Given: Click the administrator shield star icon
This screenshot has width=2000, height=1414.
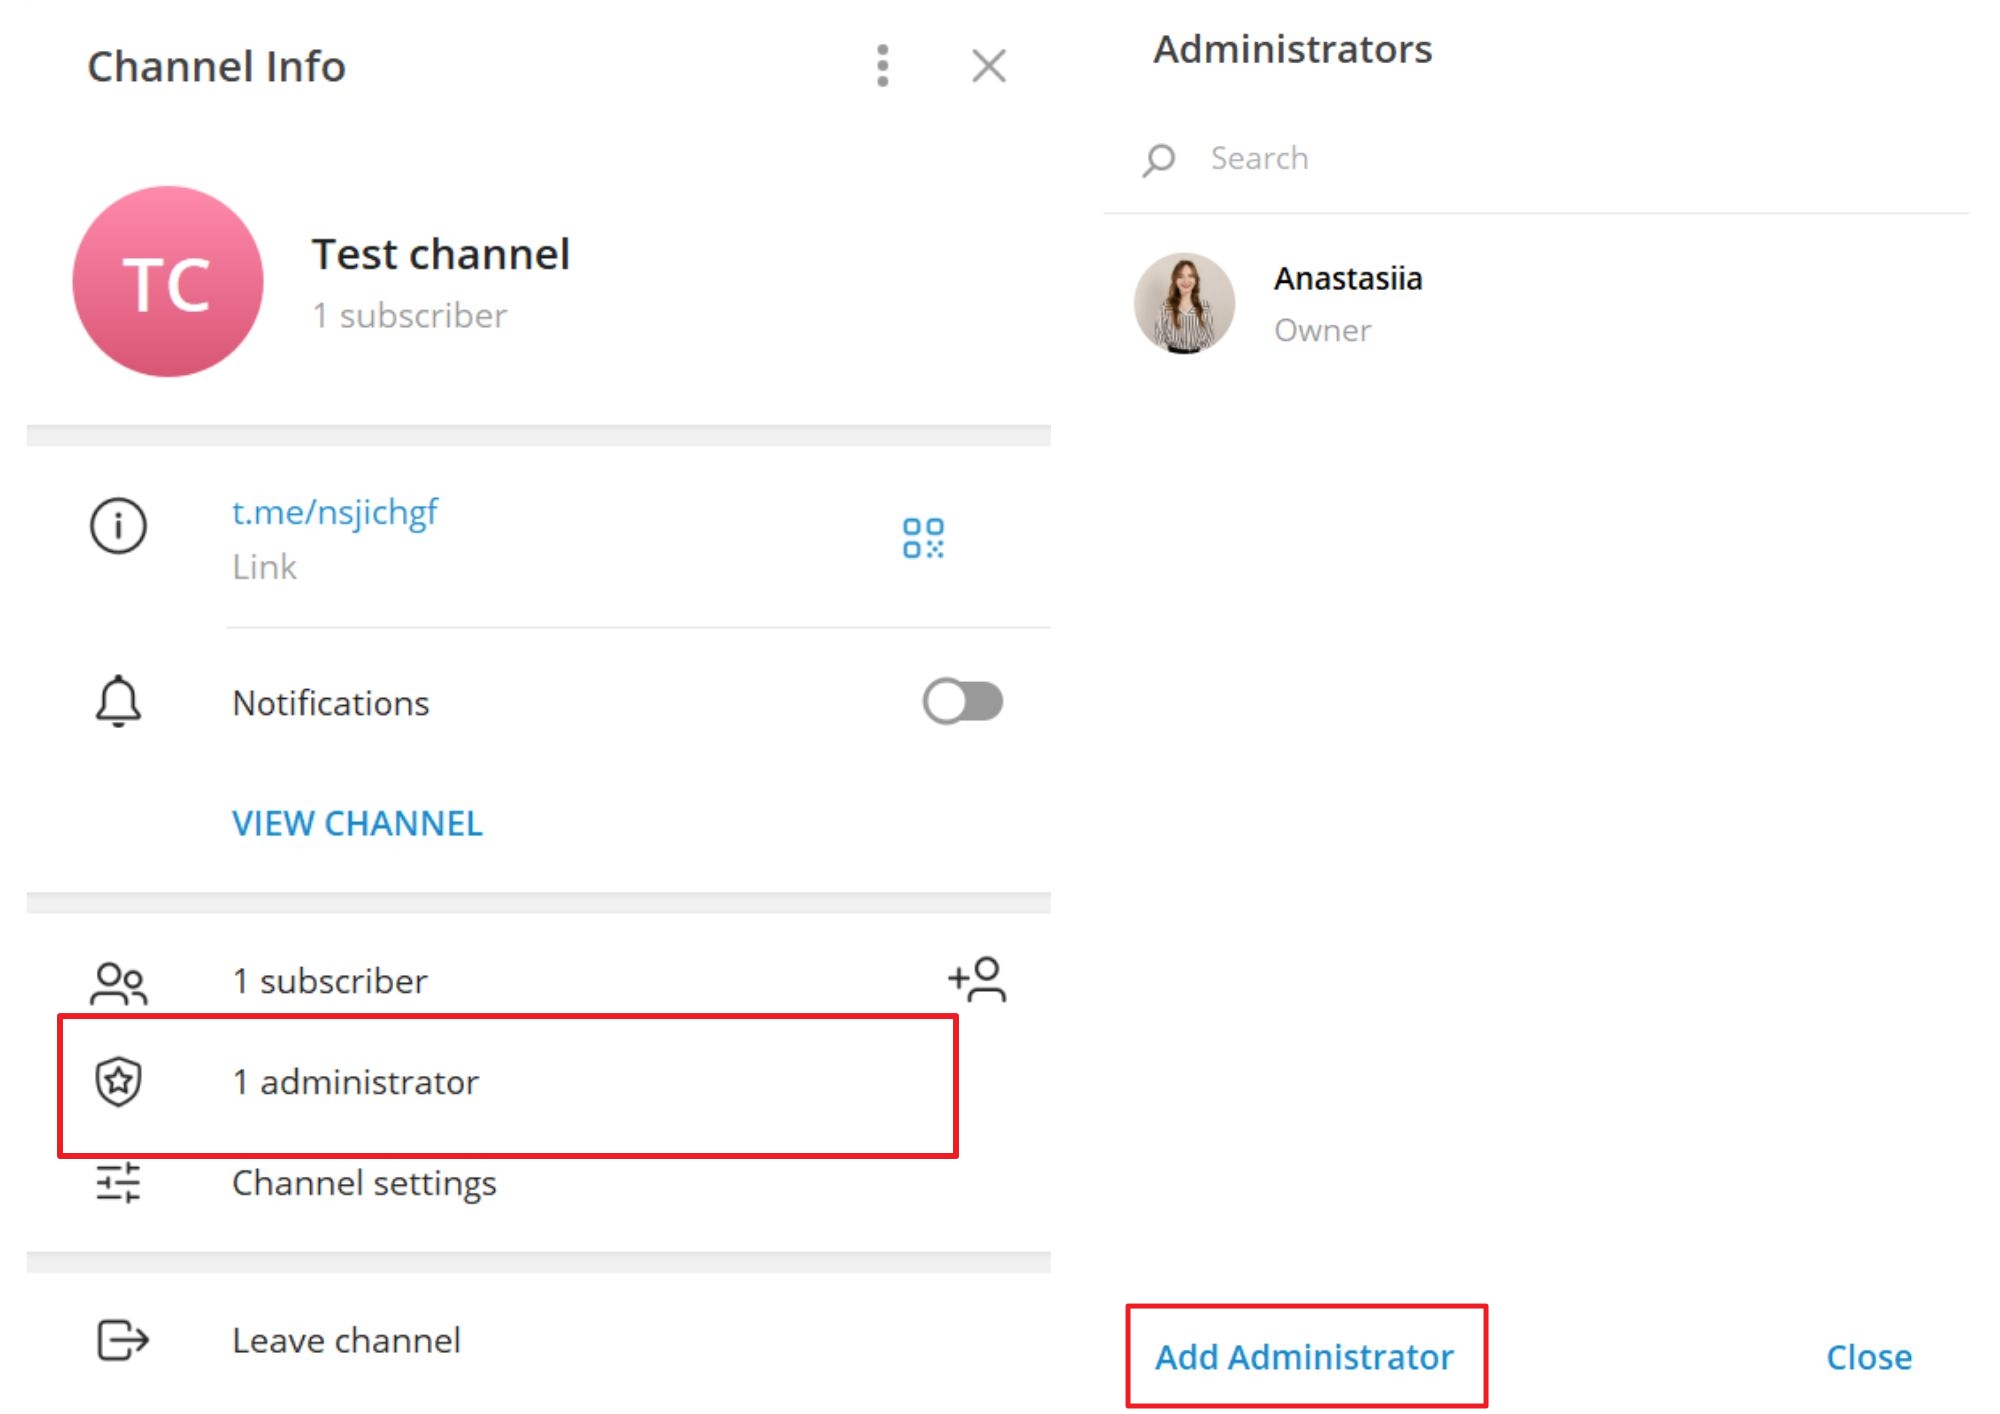Looking at the screenshot, I should pos(118,1081).
